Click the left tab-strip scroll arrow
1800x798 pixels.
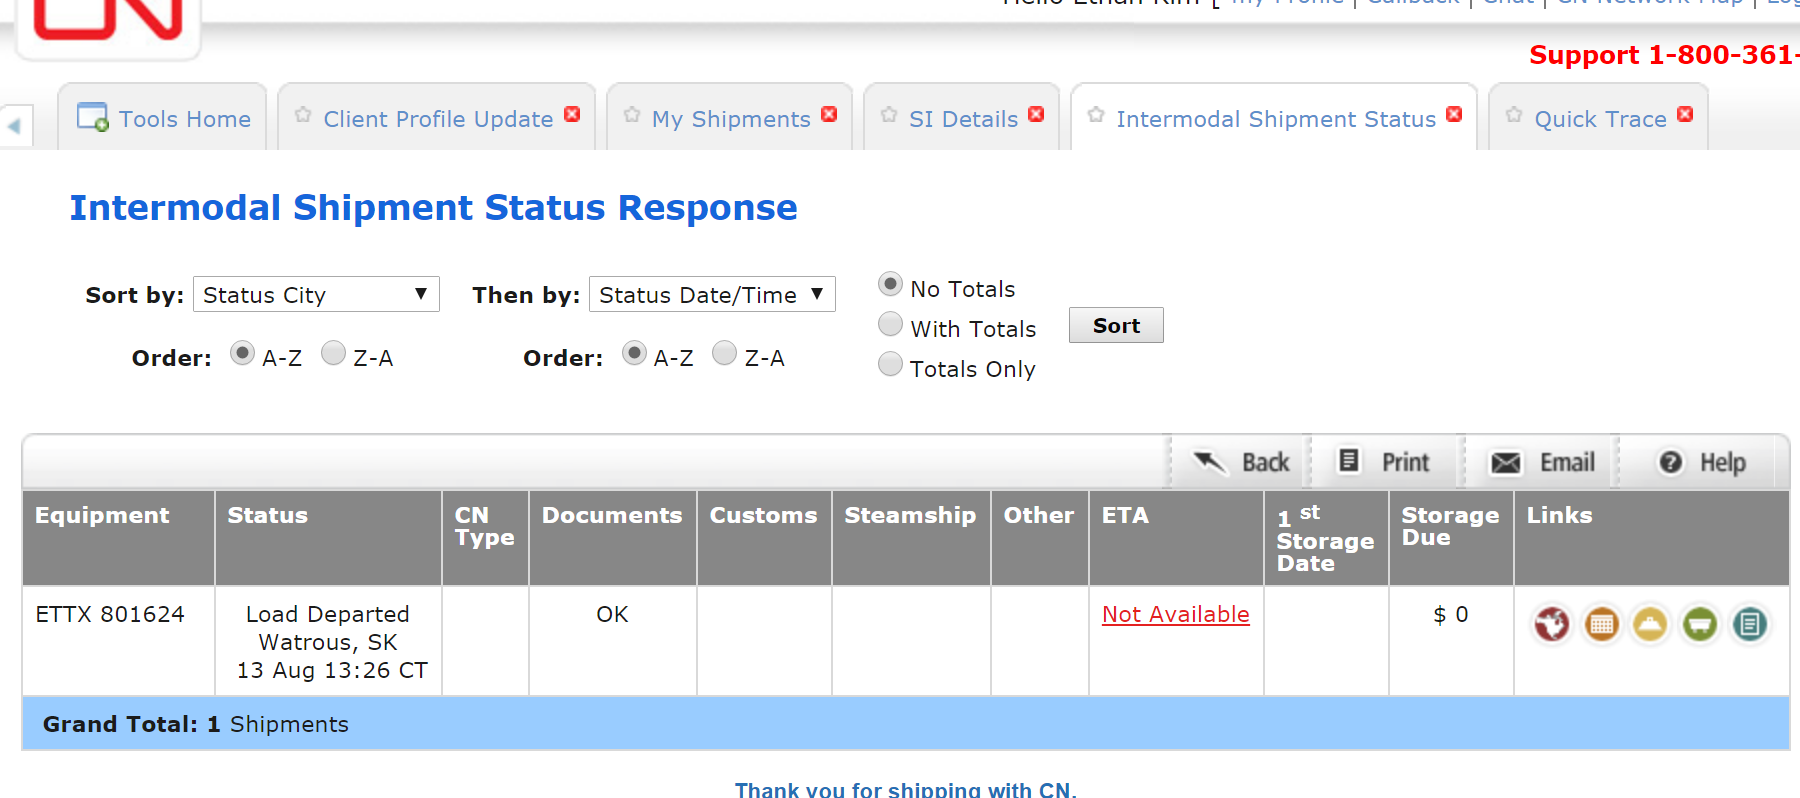(x=15, y=126)
